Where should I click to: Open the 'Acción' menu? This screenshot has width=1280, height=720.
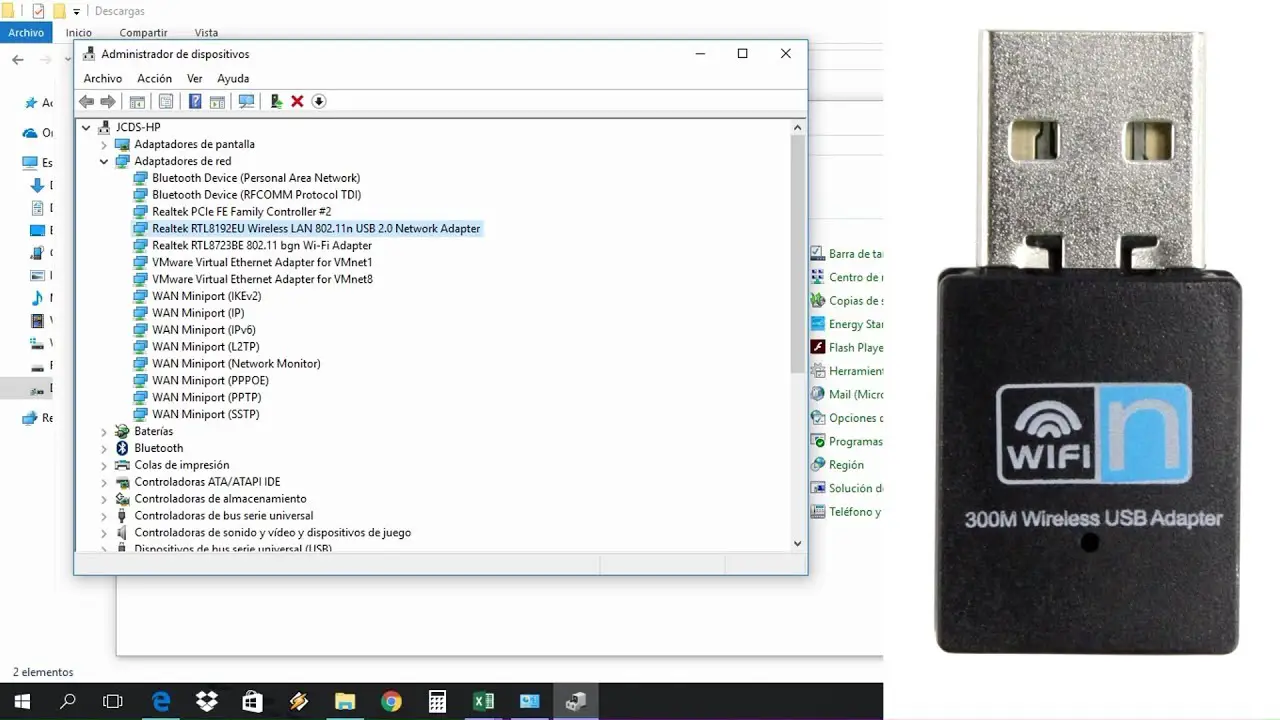click(x=154, y=78)
